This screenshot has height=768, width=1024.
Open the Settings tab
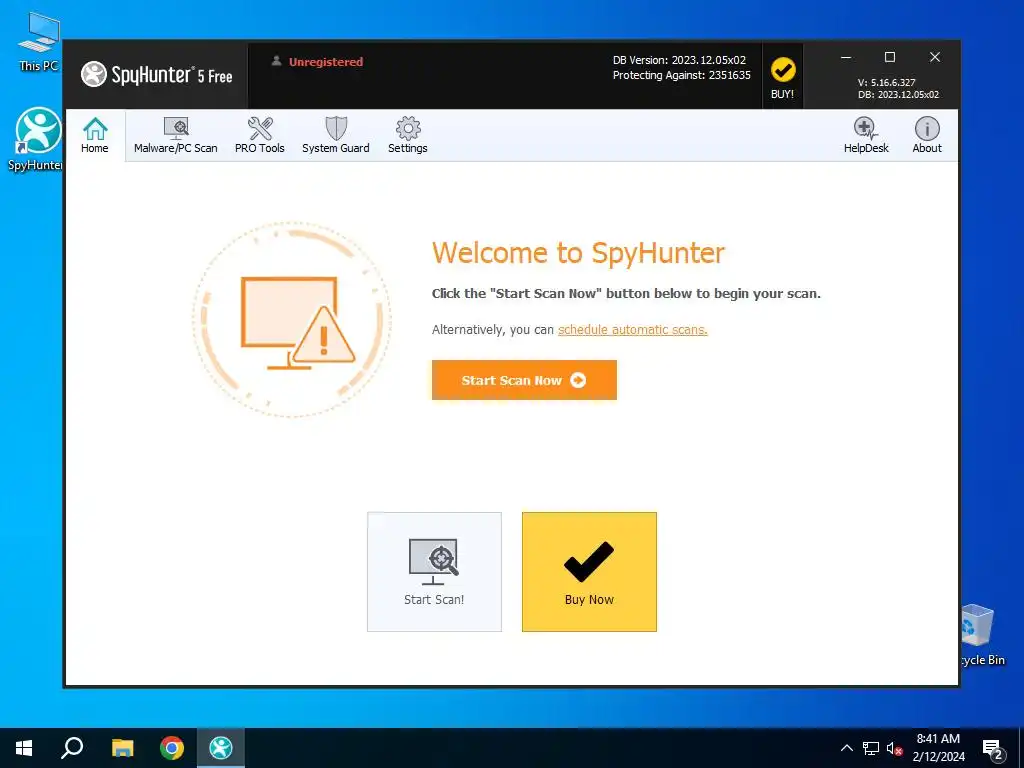[408, 135]
